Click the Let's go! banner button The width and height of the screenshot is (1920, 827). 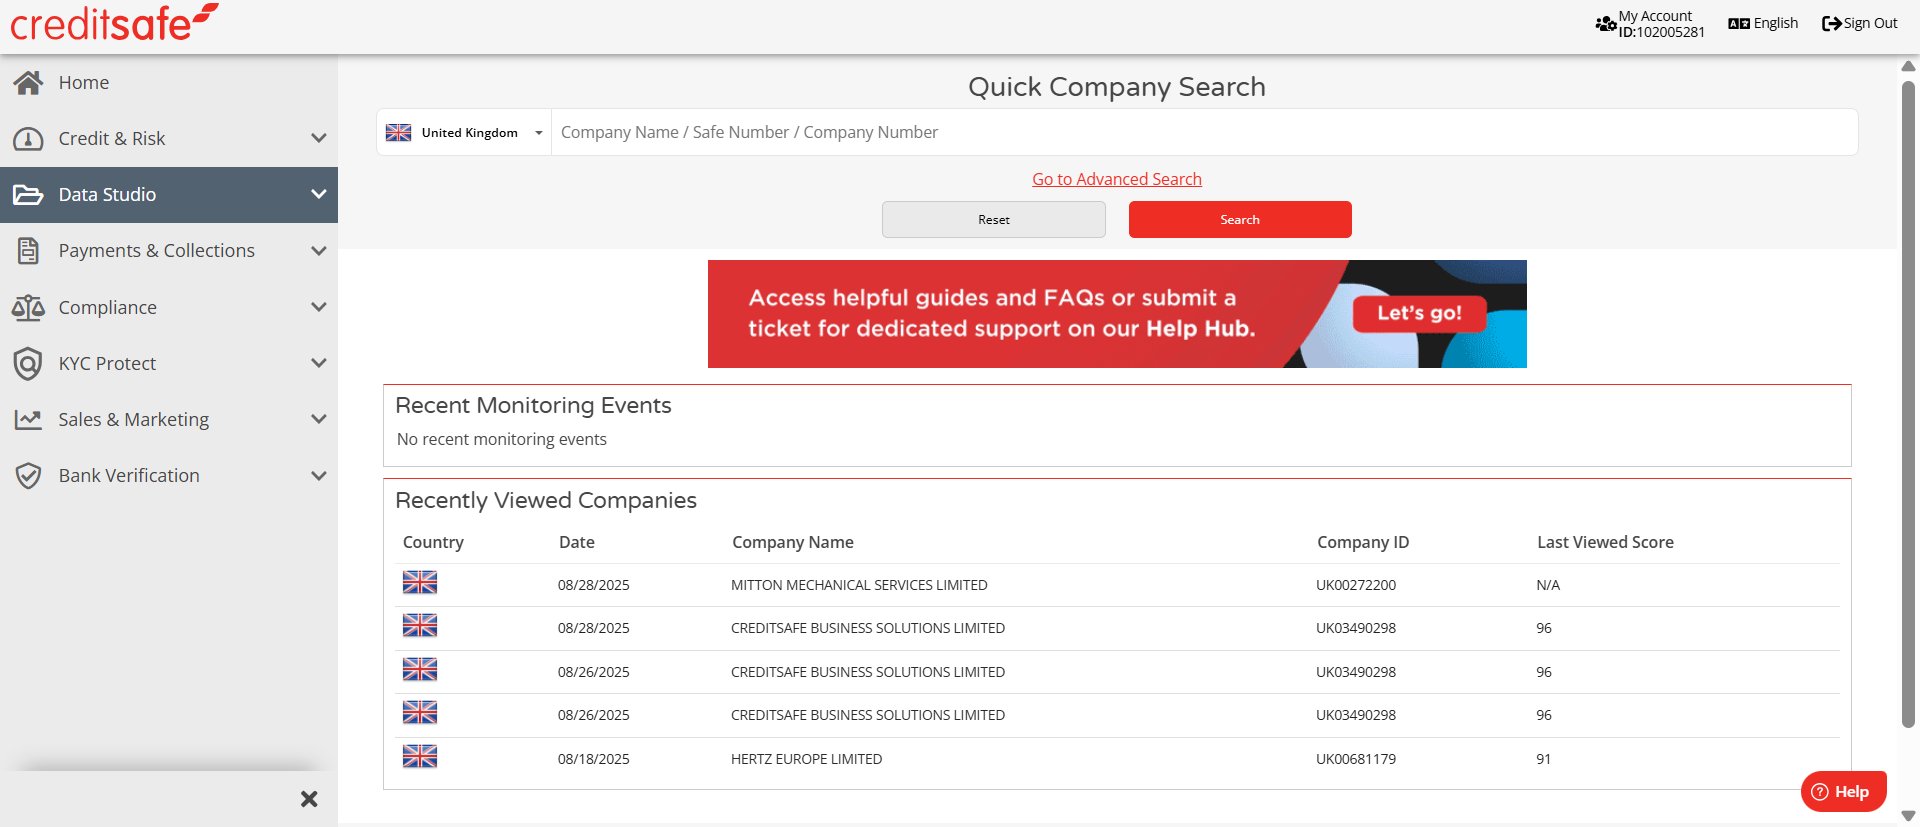coord(1419,313)
